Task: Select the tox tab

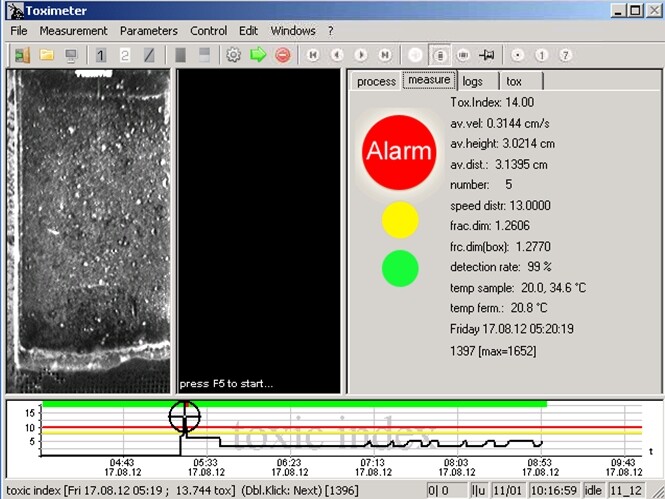Action: pos(514,82)
